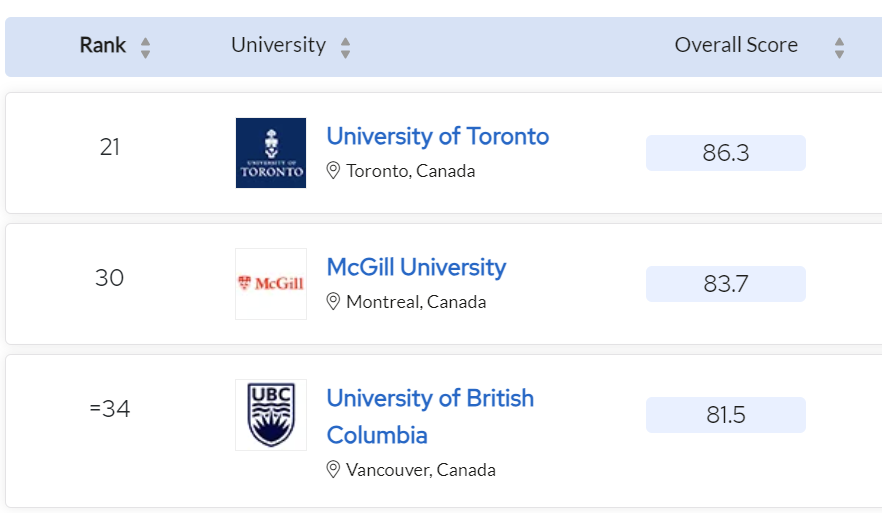
Task: Sort the table by Rank arrows
Action: coord(145,48)
